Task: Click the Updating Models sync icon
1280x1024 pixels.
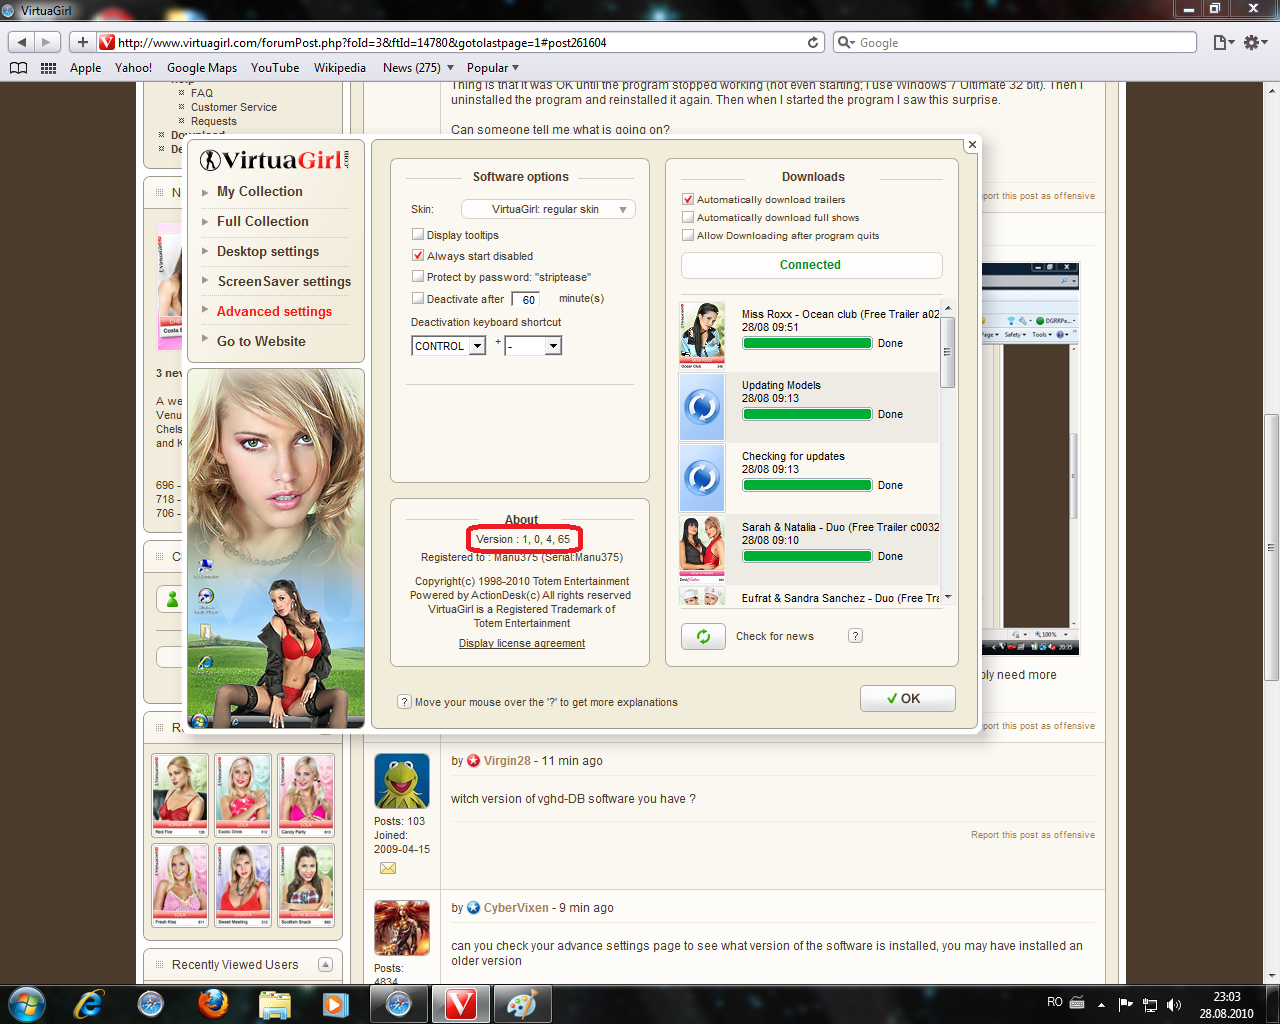Action: [702, 407]
